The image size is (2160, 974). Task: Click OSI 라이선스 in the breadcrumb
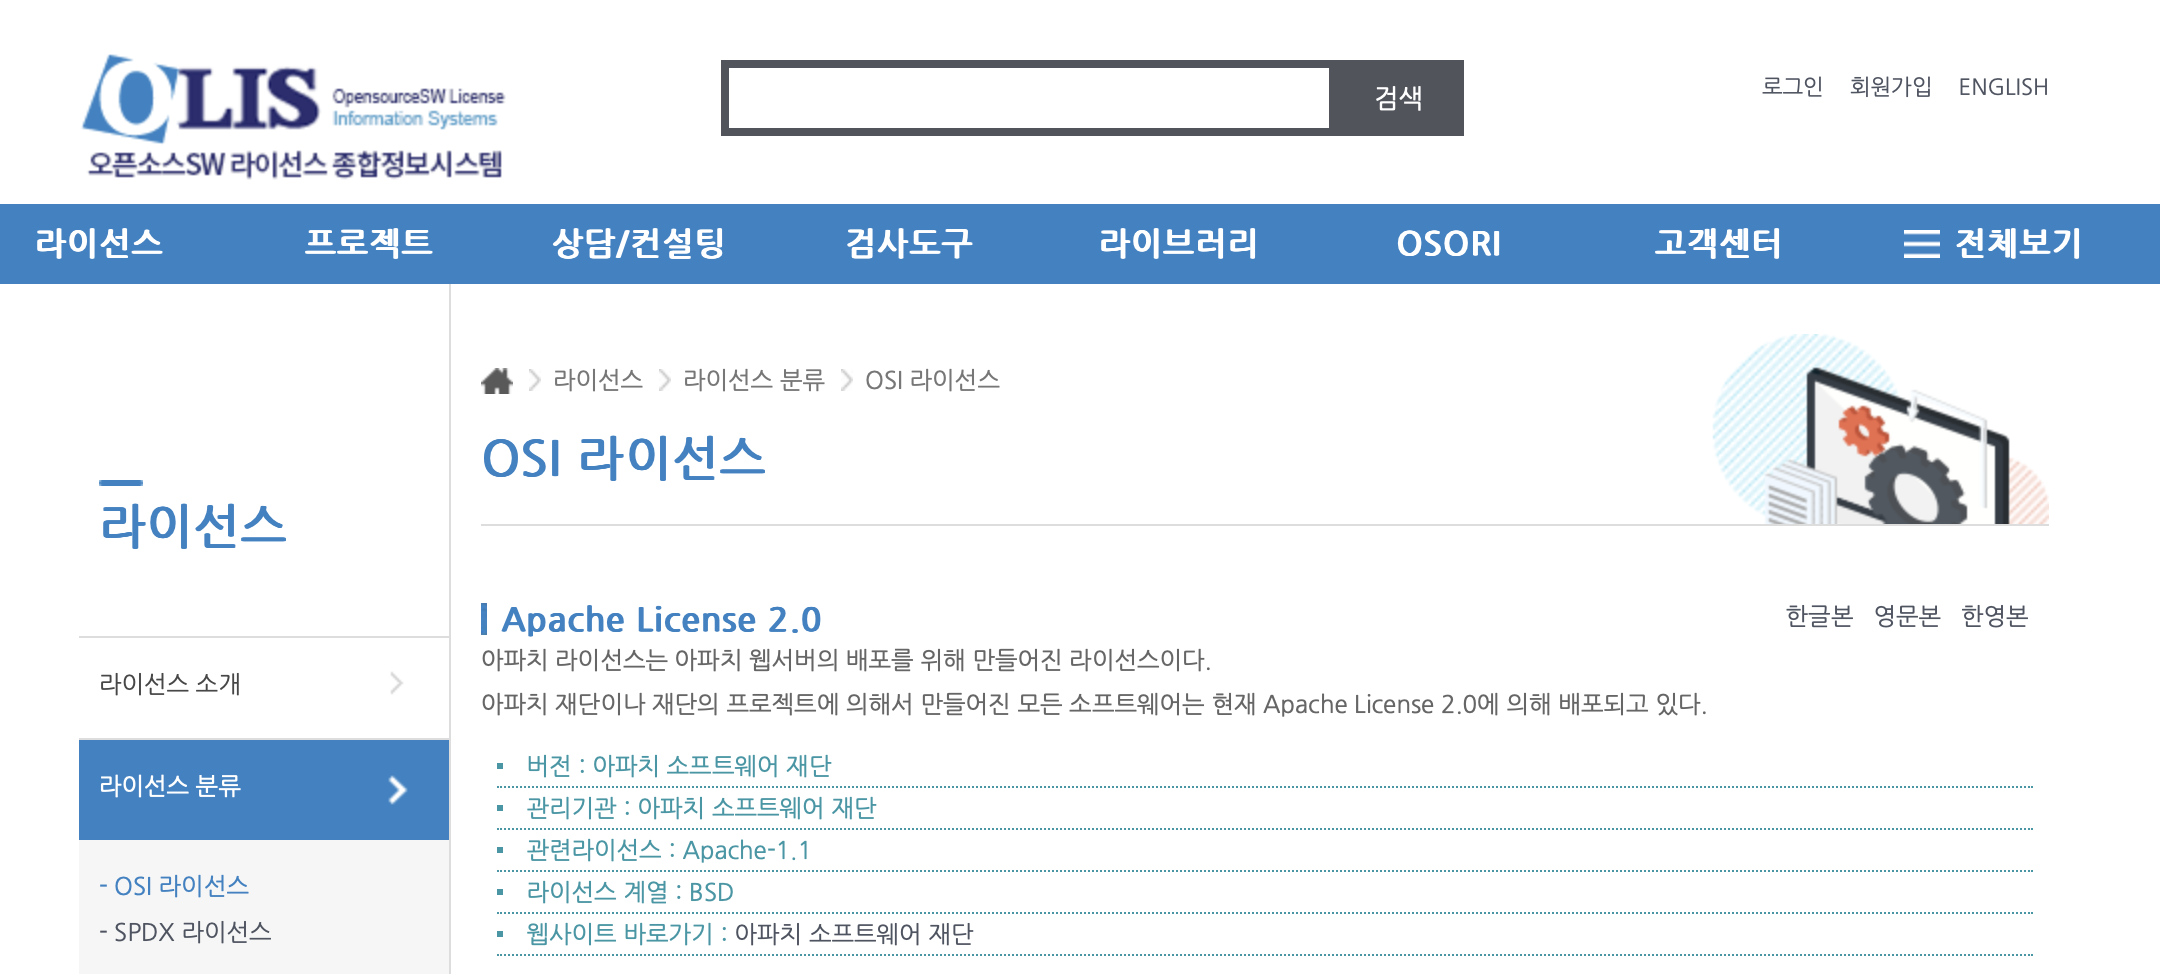[x=932, y=380]
